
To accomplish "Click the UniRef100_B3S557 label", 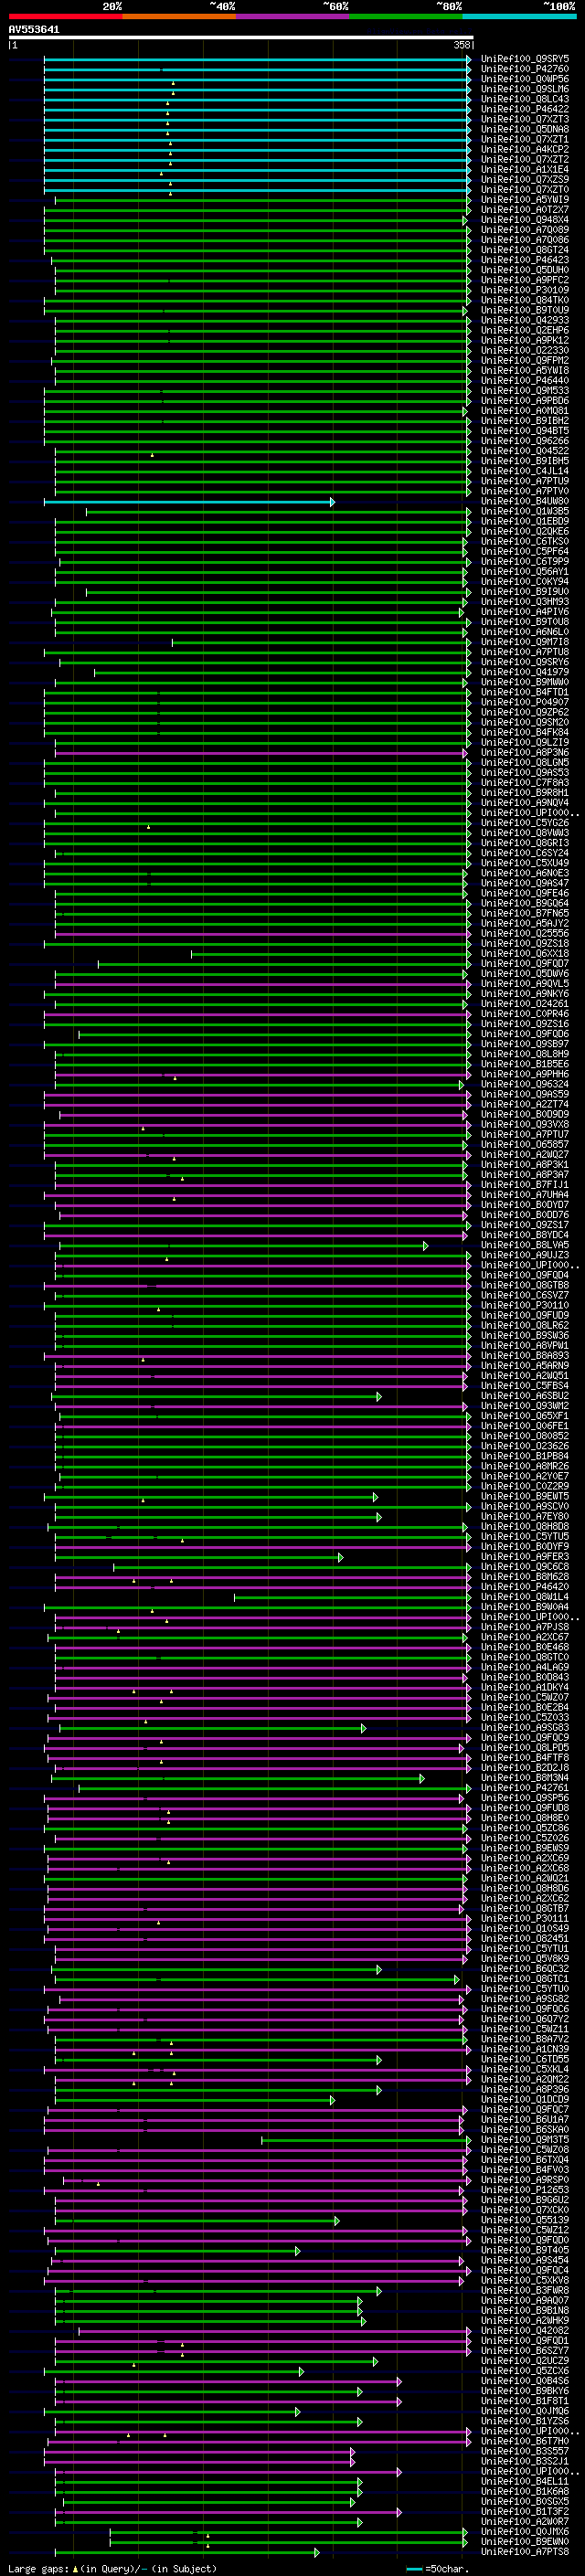I will (525, 2451).
